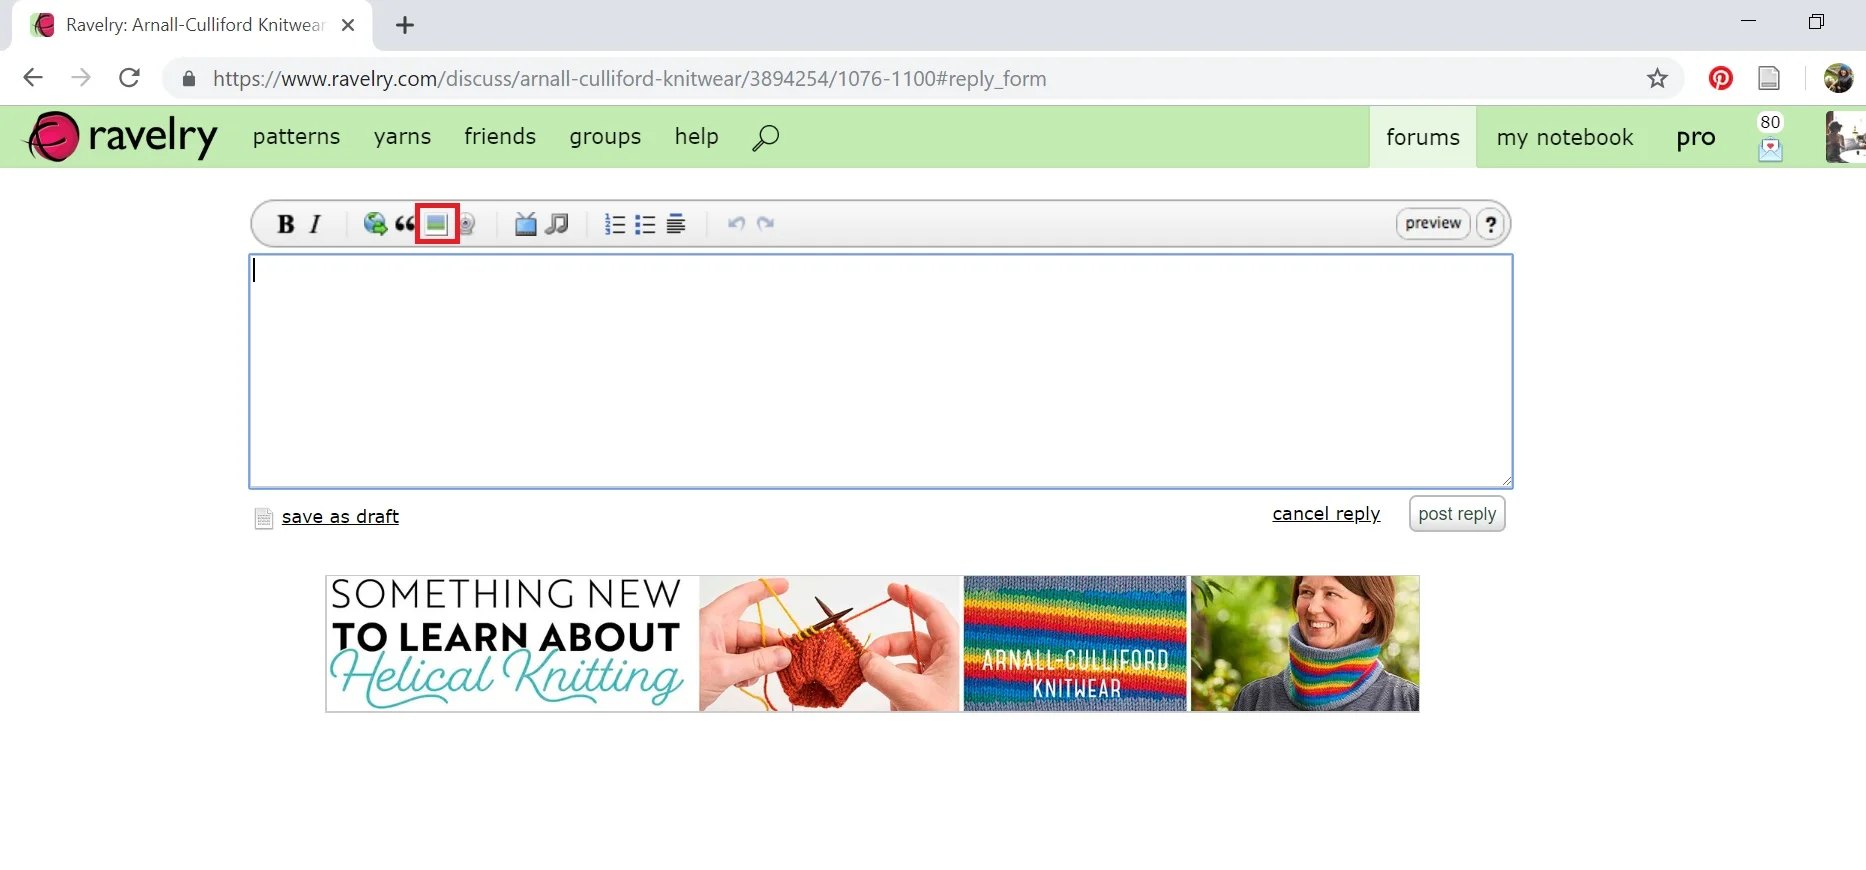Screen dimensions: 1866x870
Task: Open the help menu
Action: 696,136
